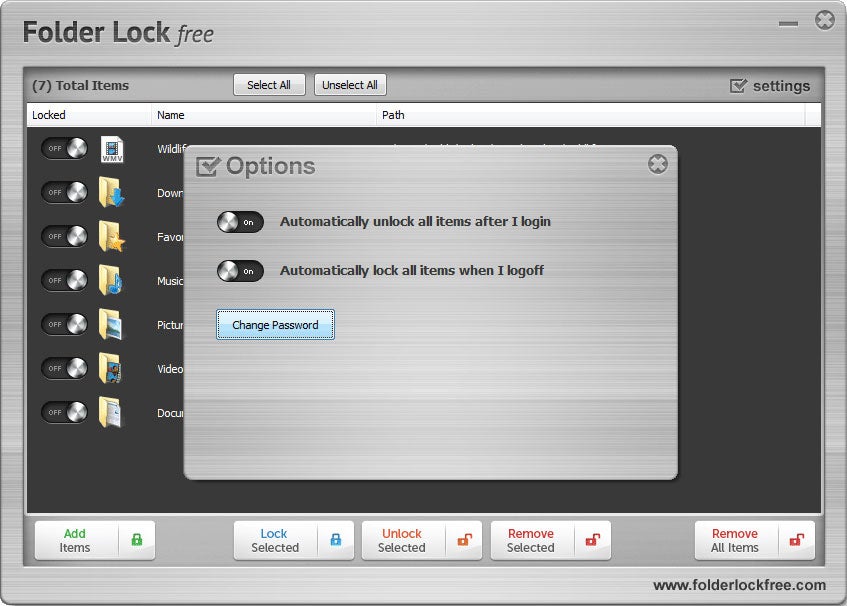The height and width of the screenshot is (606, 847).
Task: Click Remove All Items button
Action: (755, 540)
